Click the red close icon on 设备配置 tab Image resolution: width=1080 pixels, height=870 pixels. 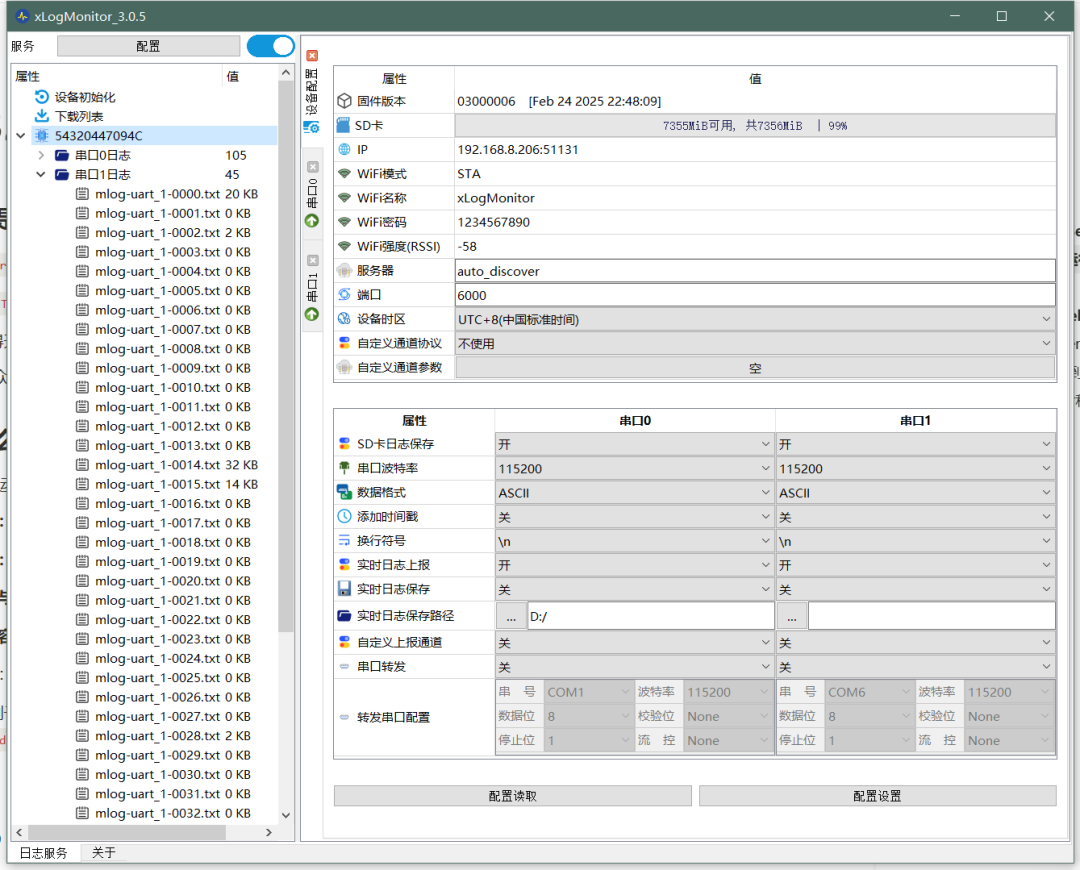(312, 56)
